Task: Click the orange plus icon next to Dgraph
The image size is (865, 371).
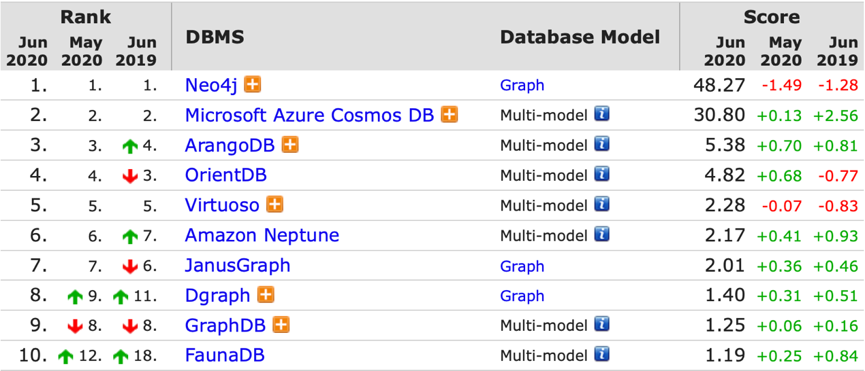Action: coord(265,295)
